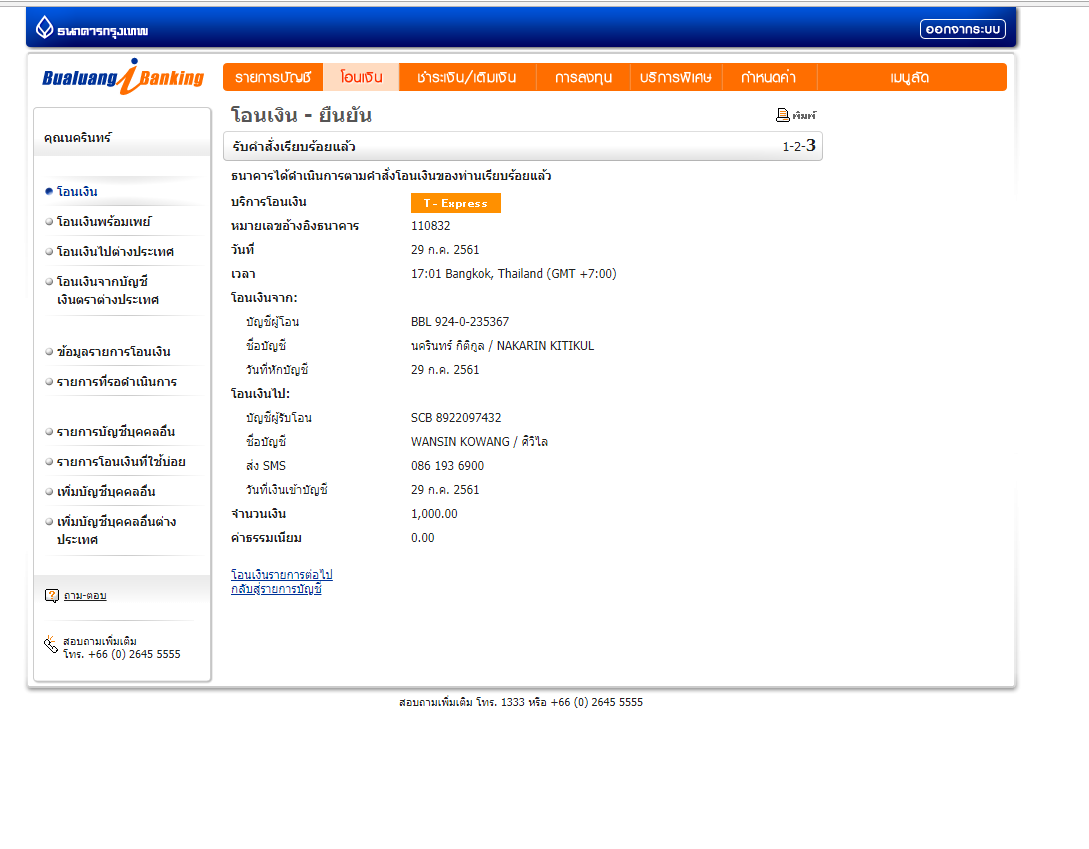The image size is (1089, 849).
Task: Open the เมนูลัด shortcut menu
Action: [x=910, y=77]
